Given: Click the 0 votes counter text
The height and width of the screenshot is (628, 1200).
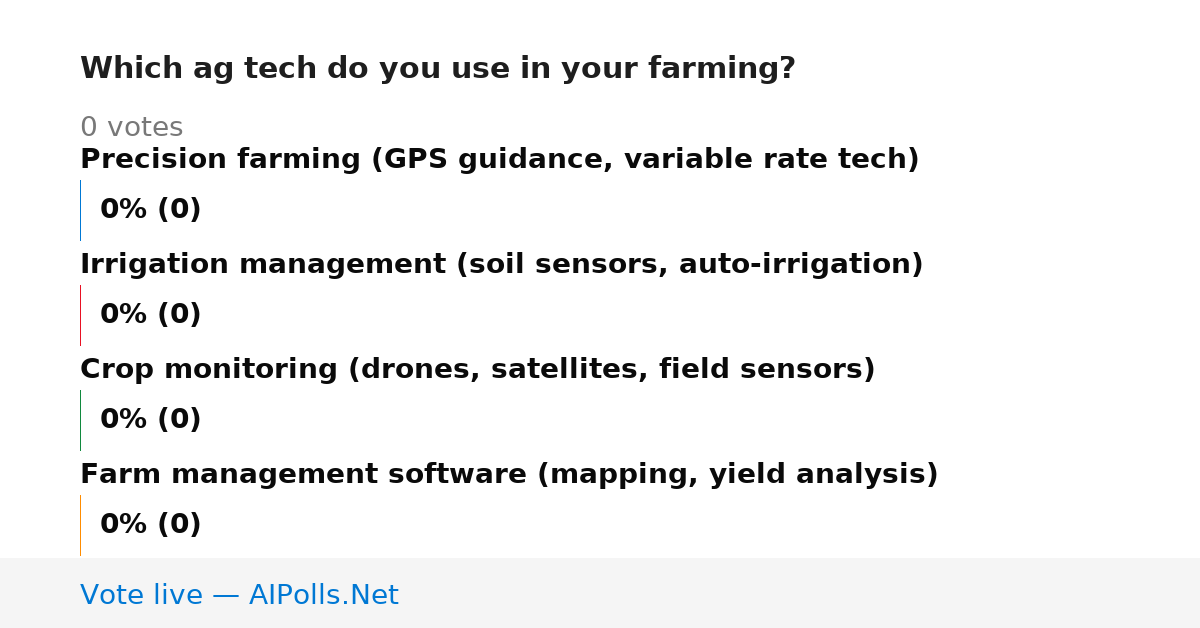Looking at the screenshot, I should point(131,128).
